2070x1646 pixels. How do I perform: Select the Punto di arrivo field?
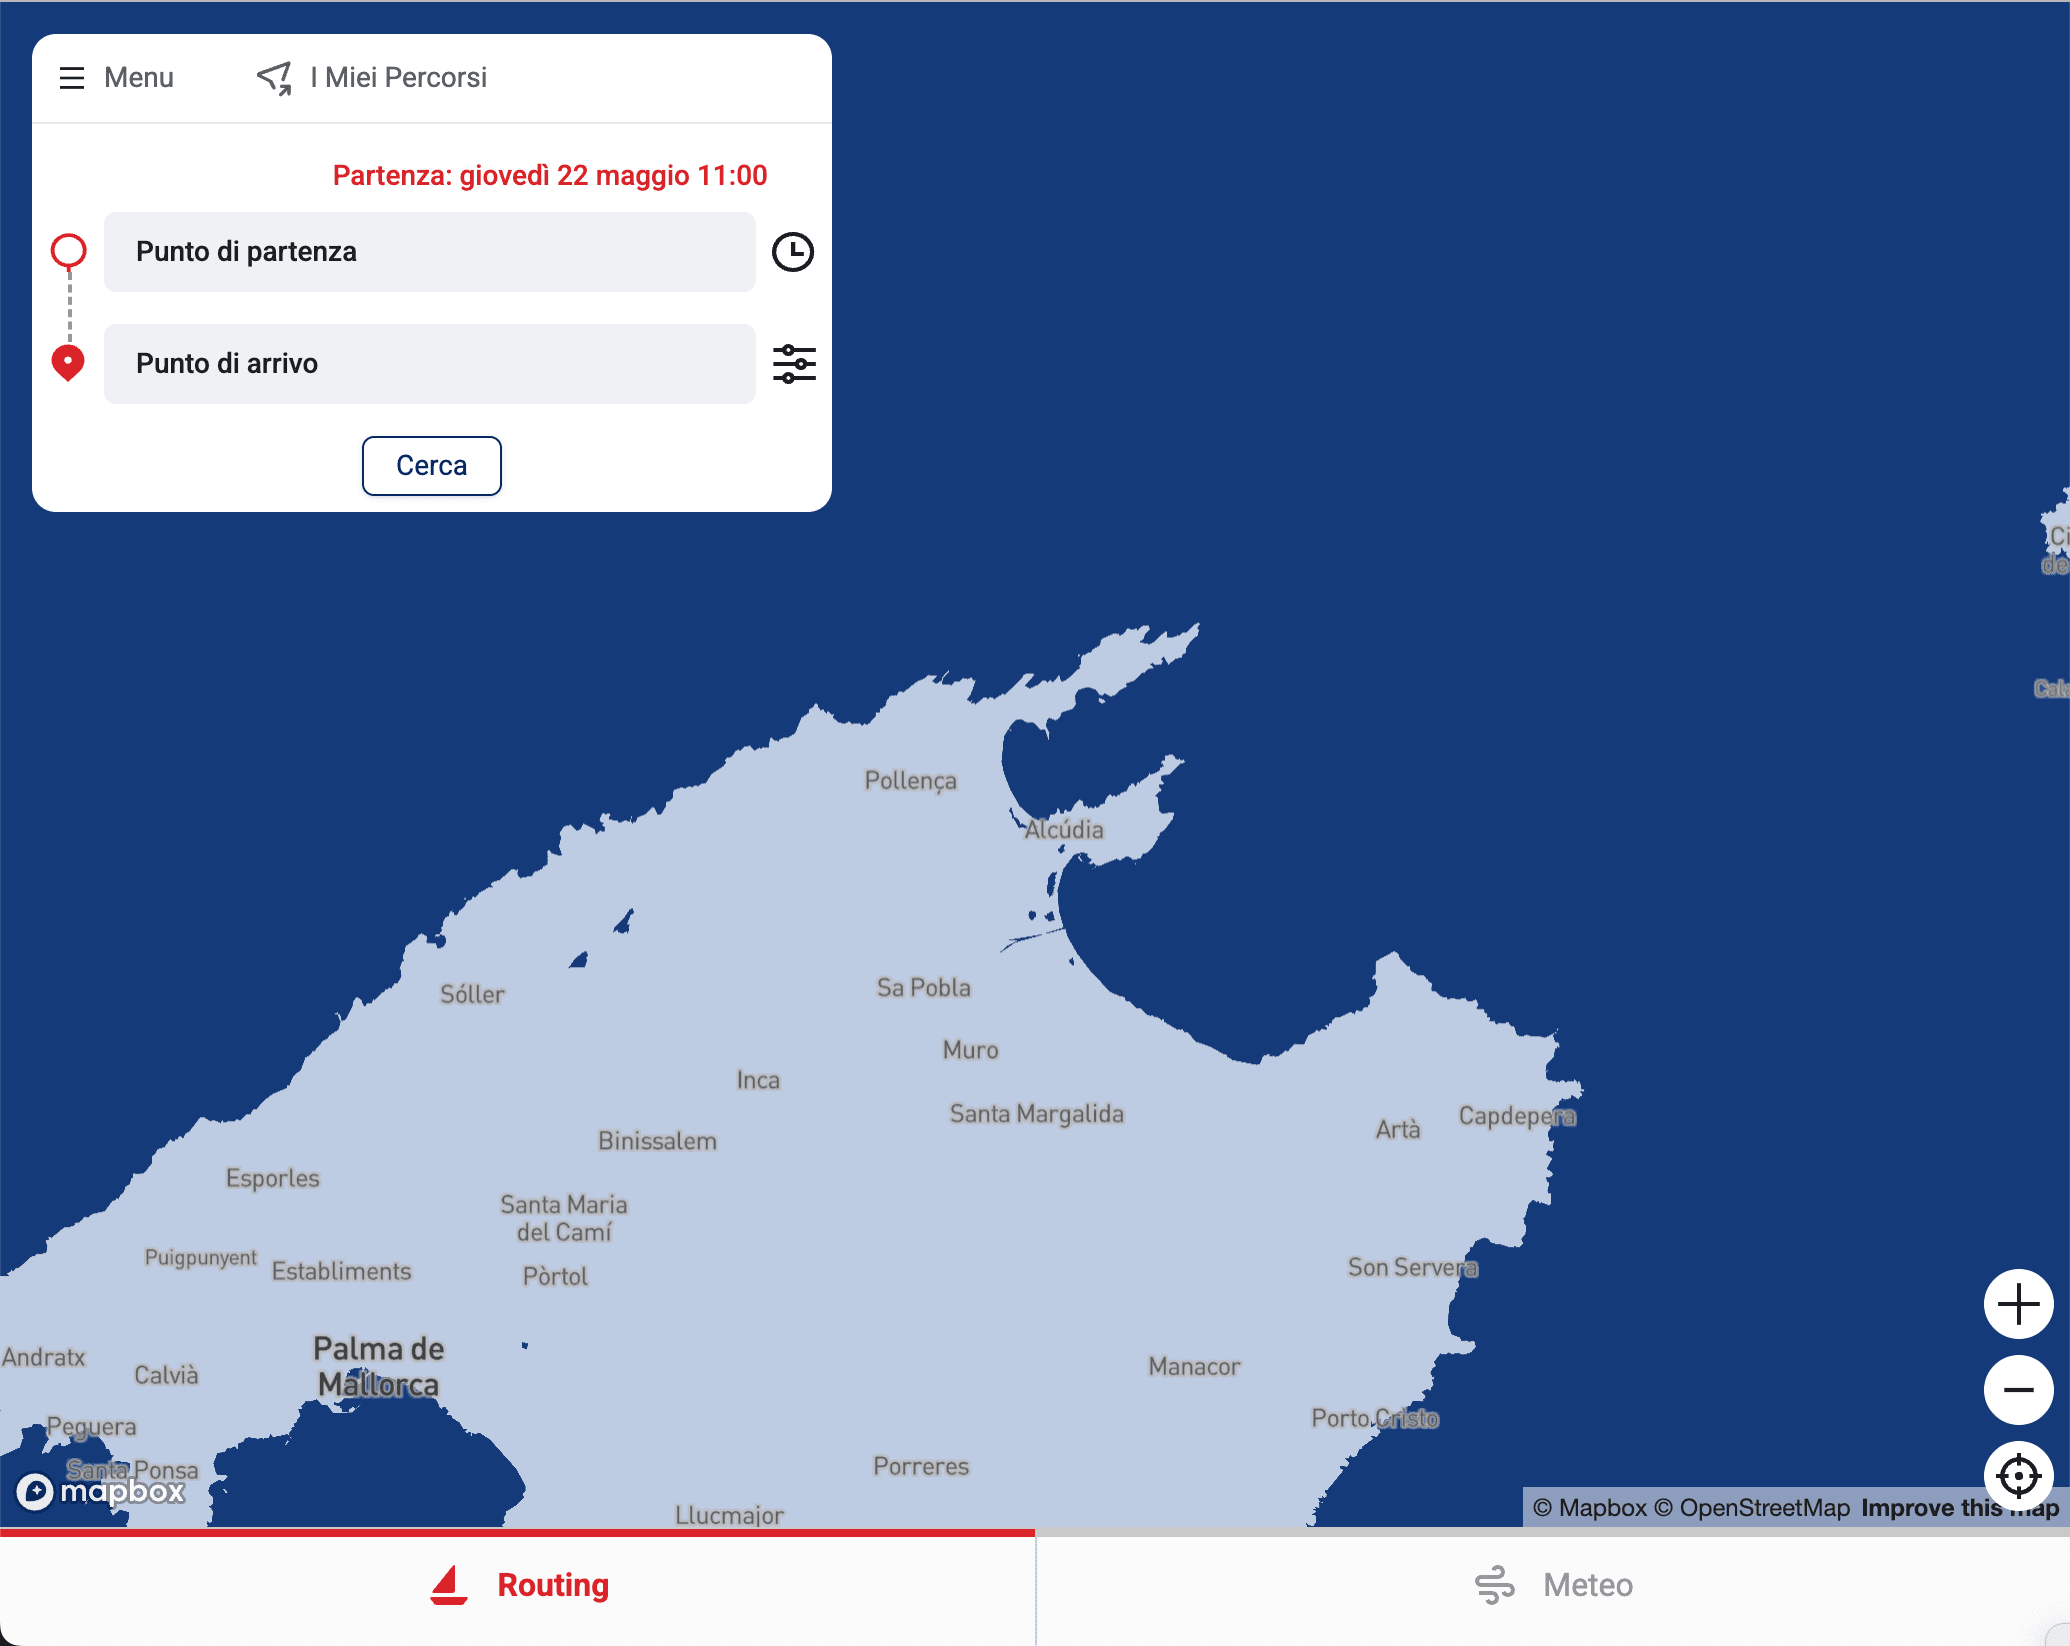(x=430, y=364)
